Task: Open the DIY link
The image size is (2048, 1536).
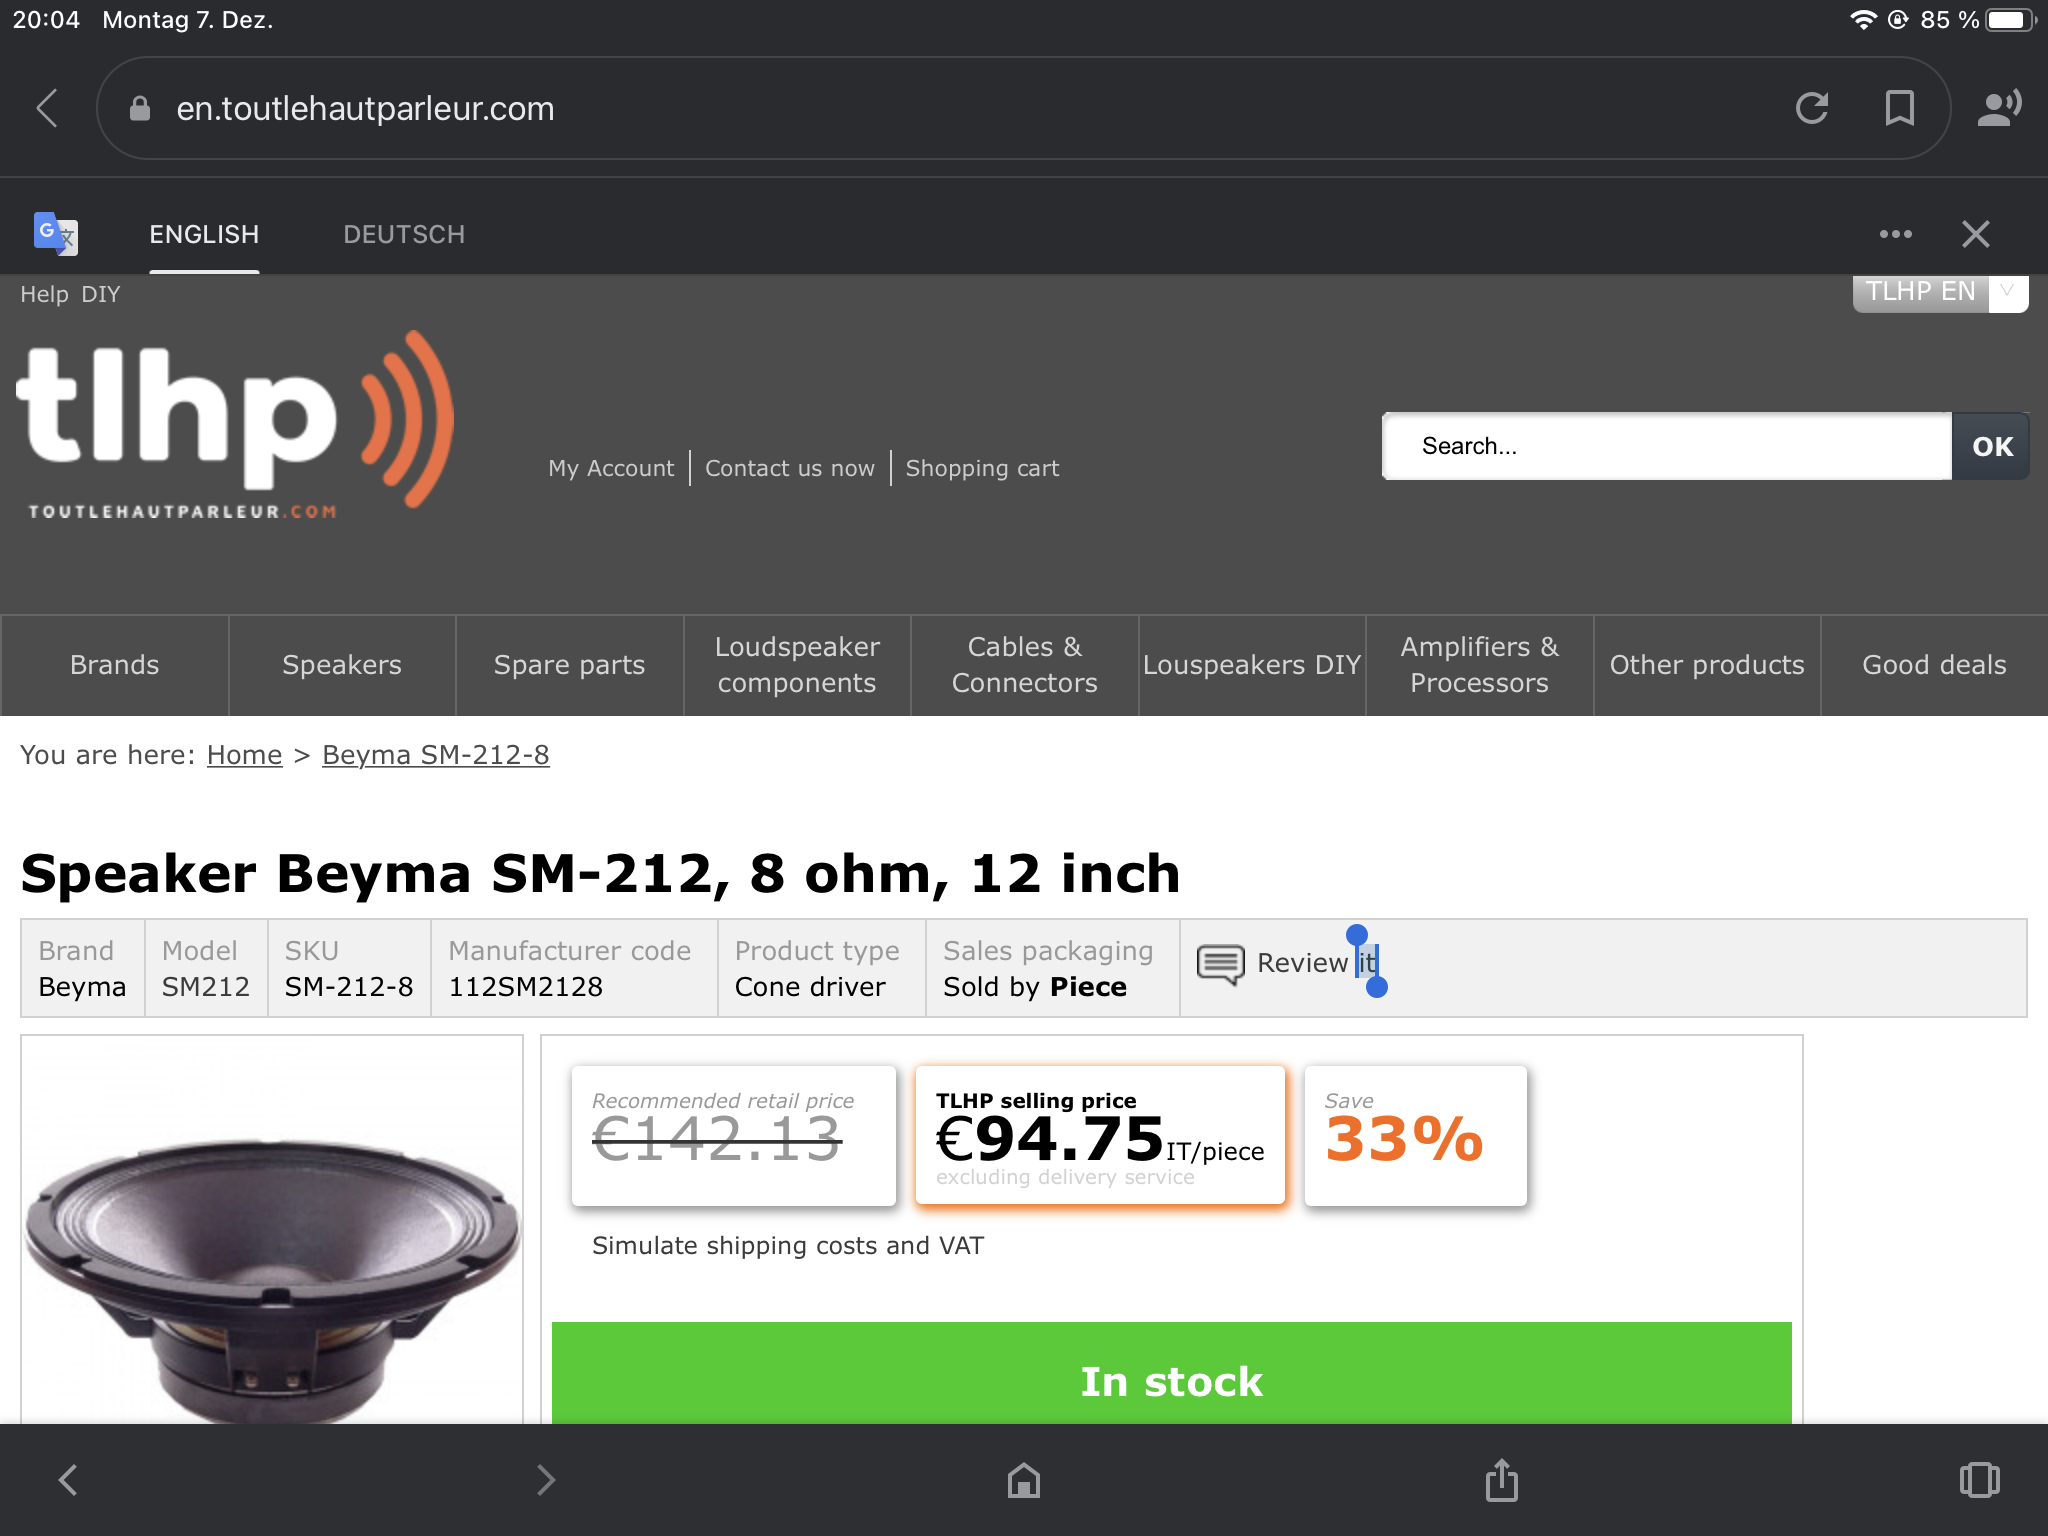Action: 100,294
